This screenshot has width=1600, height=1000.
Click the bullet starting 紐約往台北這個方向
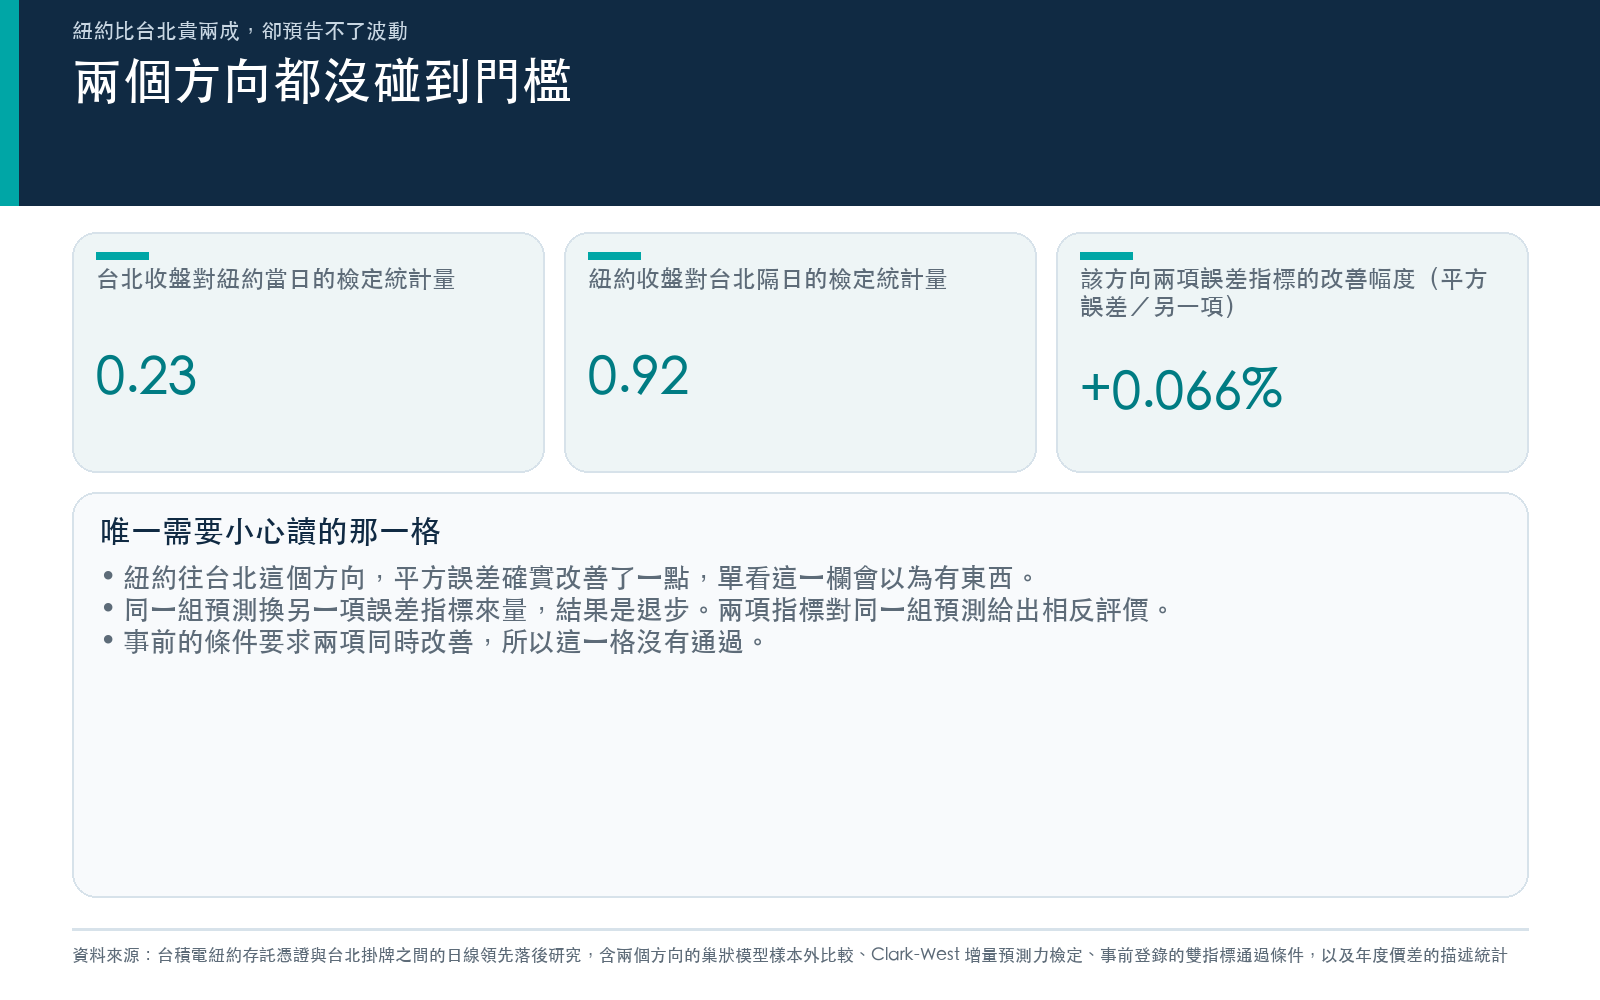pos(569,578)
